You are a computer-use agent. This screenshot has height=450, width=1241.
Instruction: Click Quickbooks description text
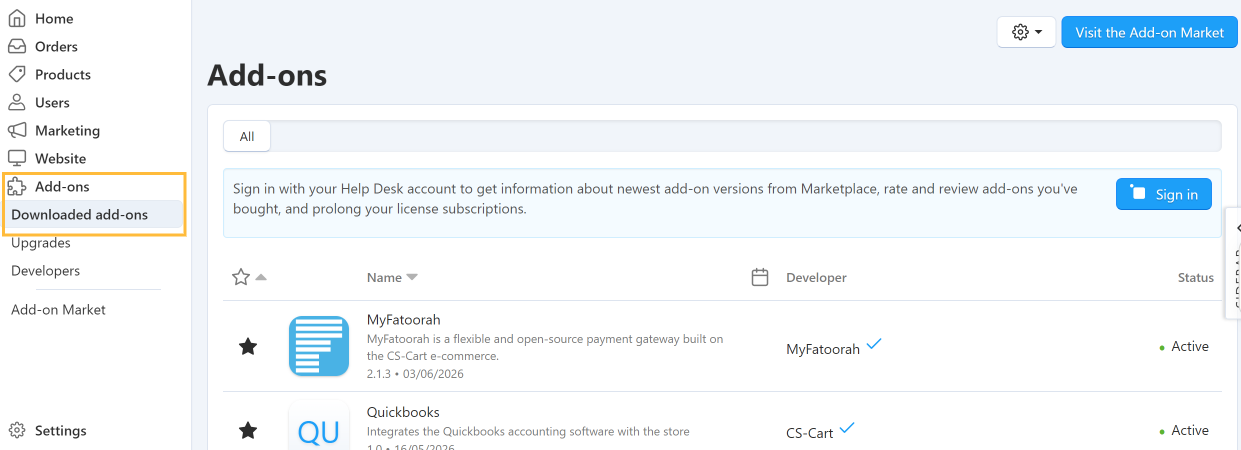[x=528, y=432]
